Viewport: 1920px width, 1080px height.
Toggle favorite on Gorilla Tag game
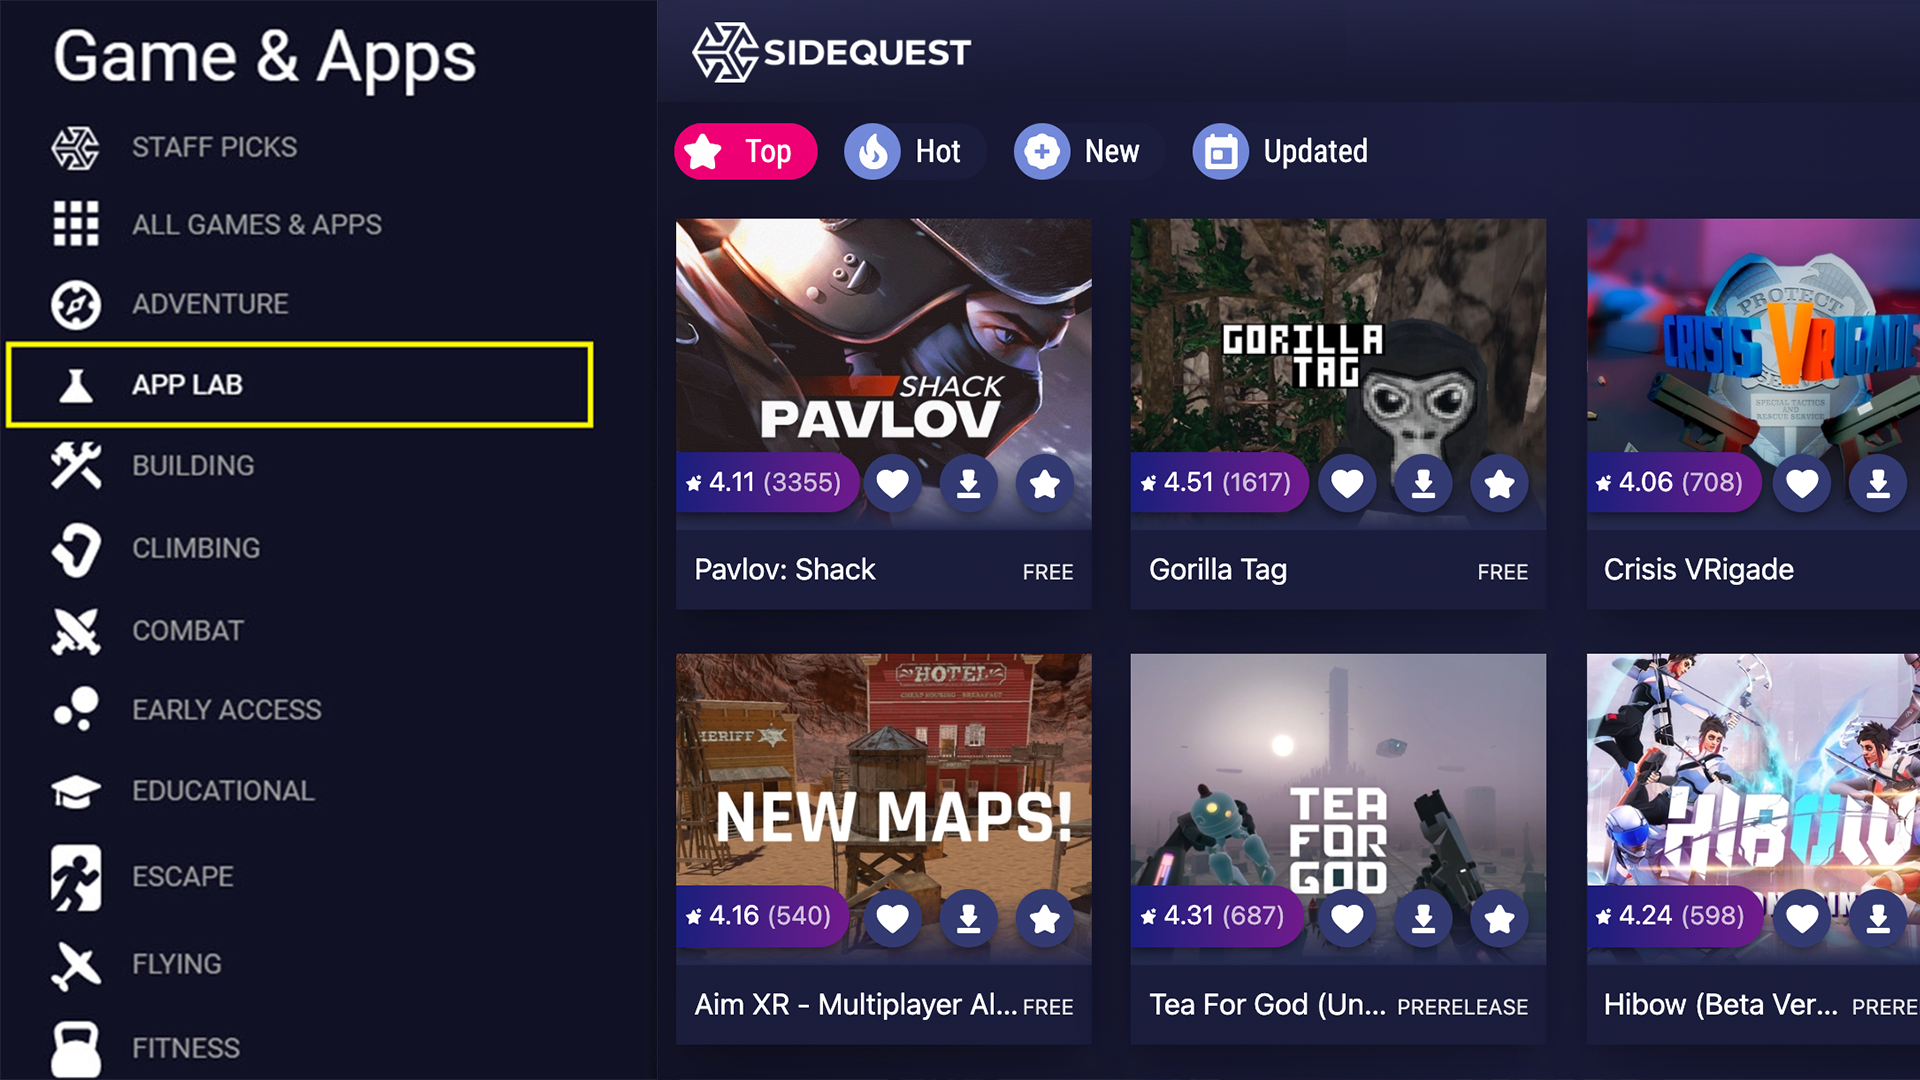(1348, 483)
